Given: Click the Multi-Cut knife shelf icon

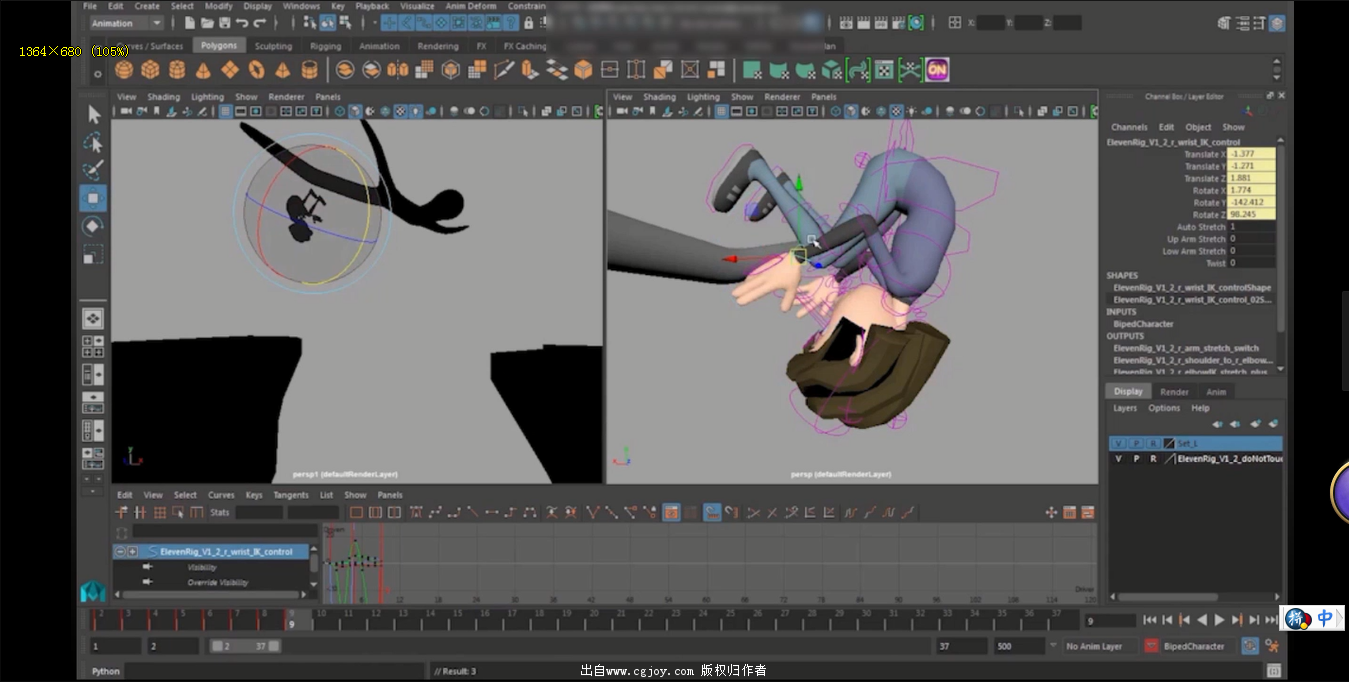Looking at the screenshot, I should 504,70.
